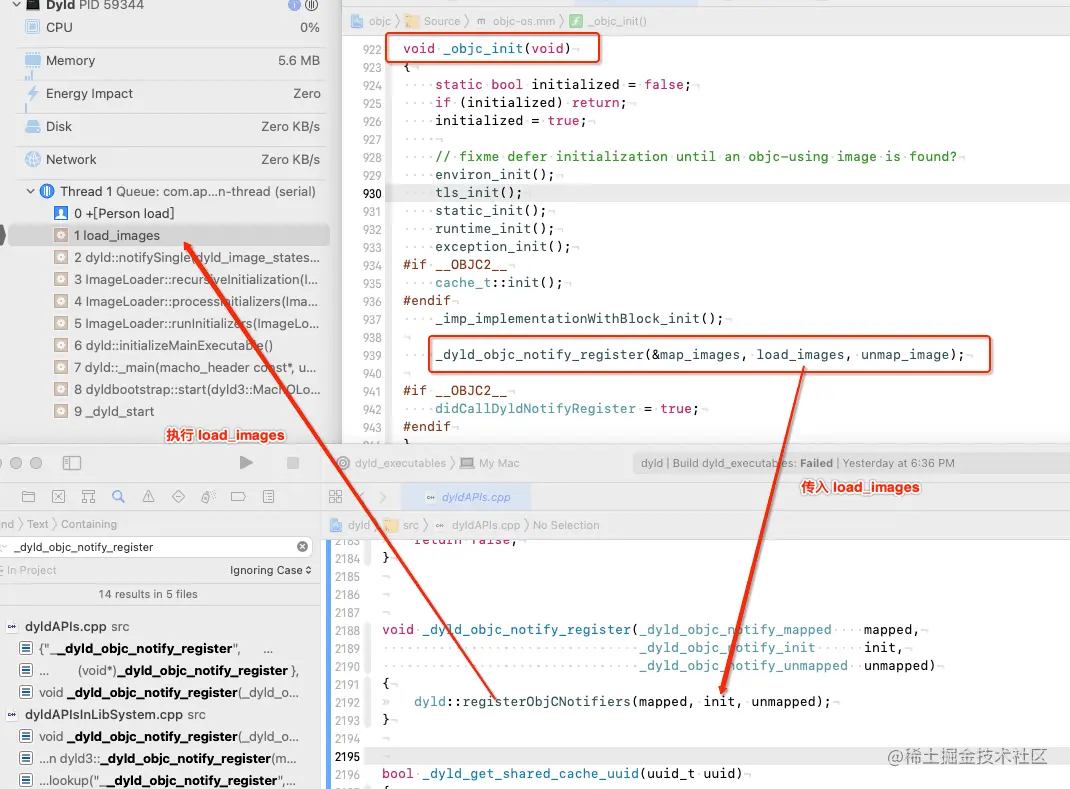Click _objc_init() in upper breadcrumb
1070x789 pixels.
pos(608,21)
